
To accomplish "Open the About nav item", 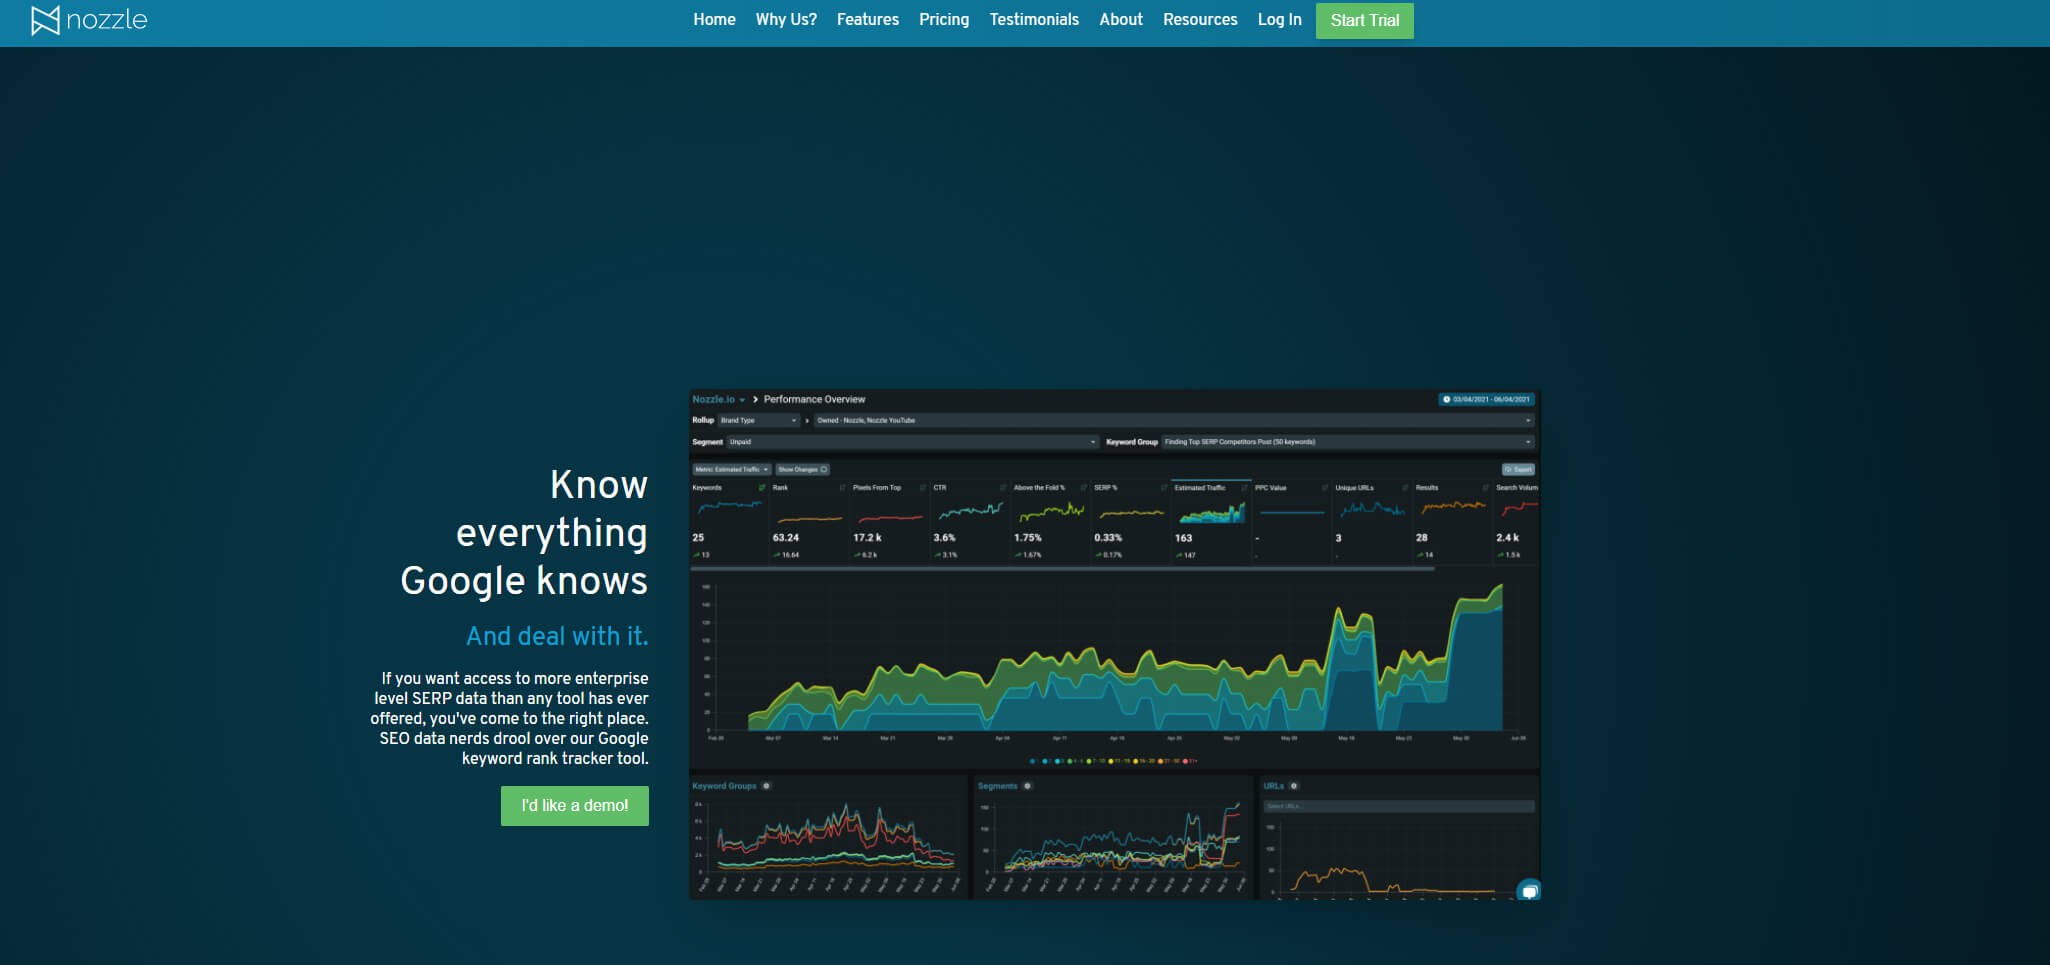I will tap(1121, 20).
